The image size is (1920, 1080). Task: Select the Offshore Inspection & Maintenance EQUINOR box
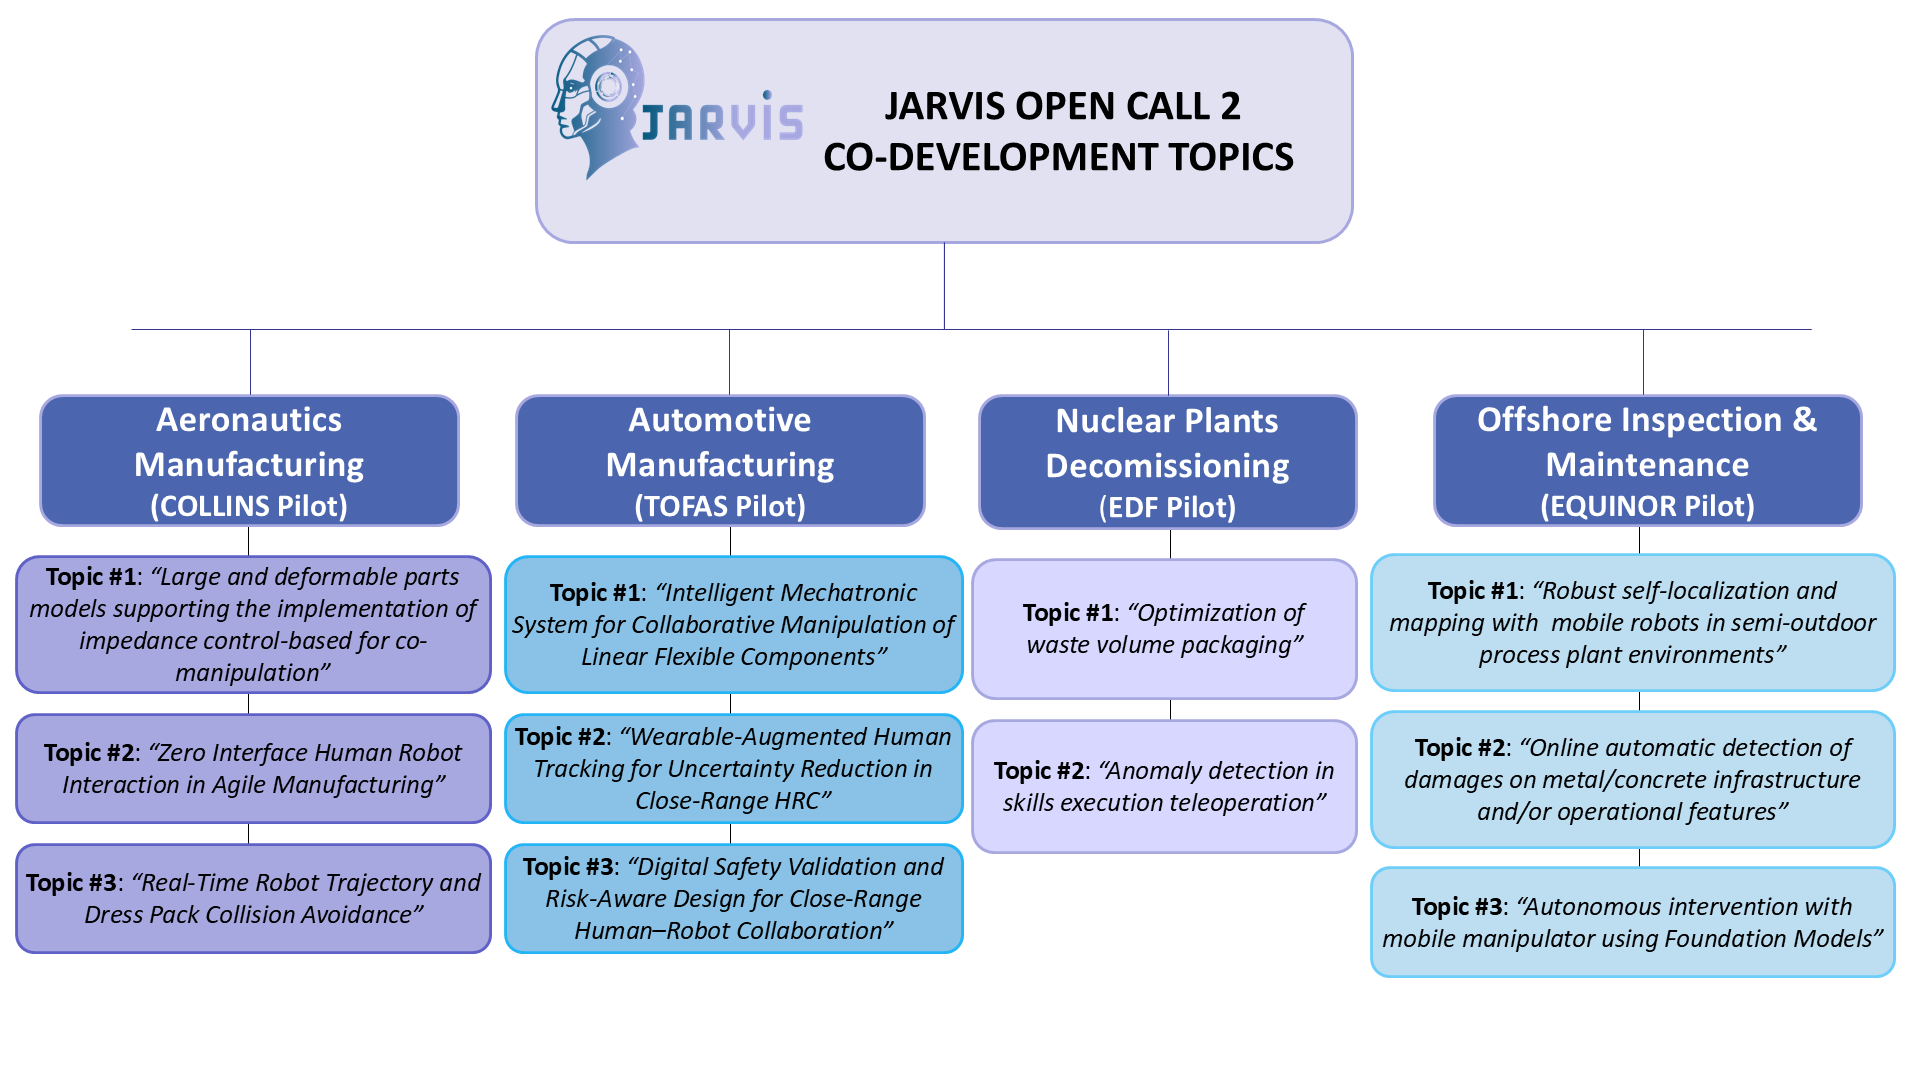(1647, 461)
